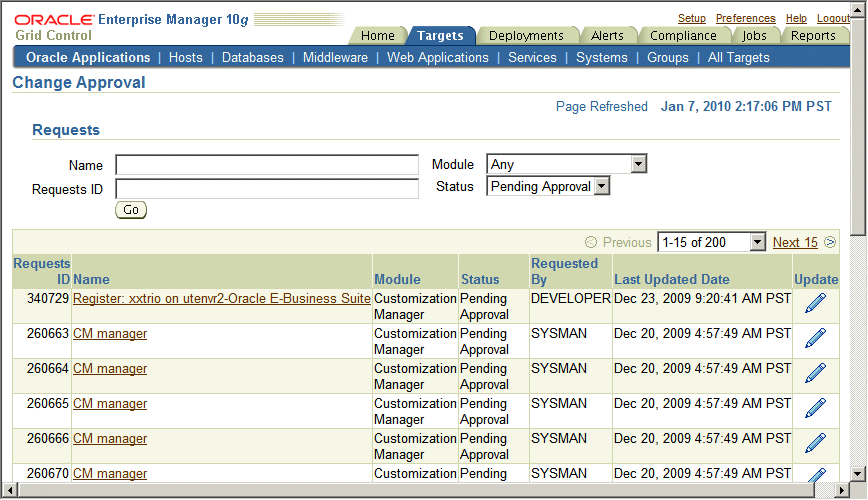Open the Compliance tab

(x=683, y=35)
